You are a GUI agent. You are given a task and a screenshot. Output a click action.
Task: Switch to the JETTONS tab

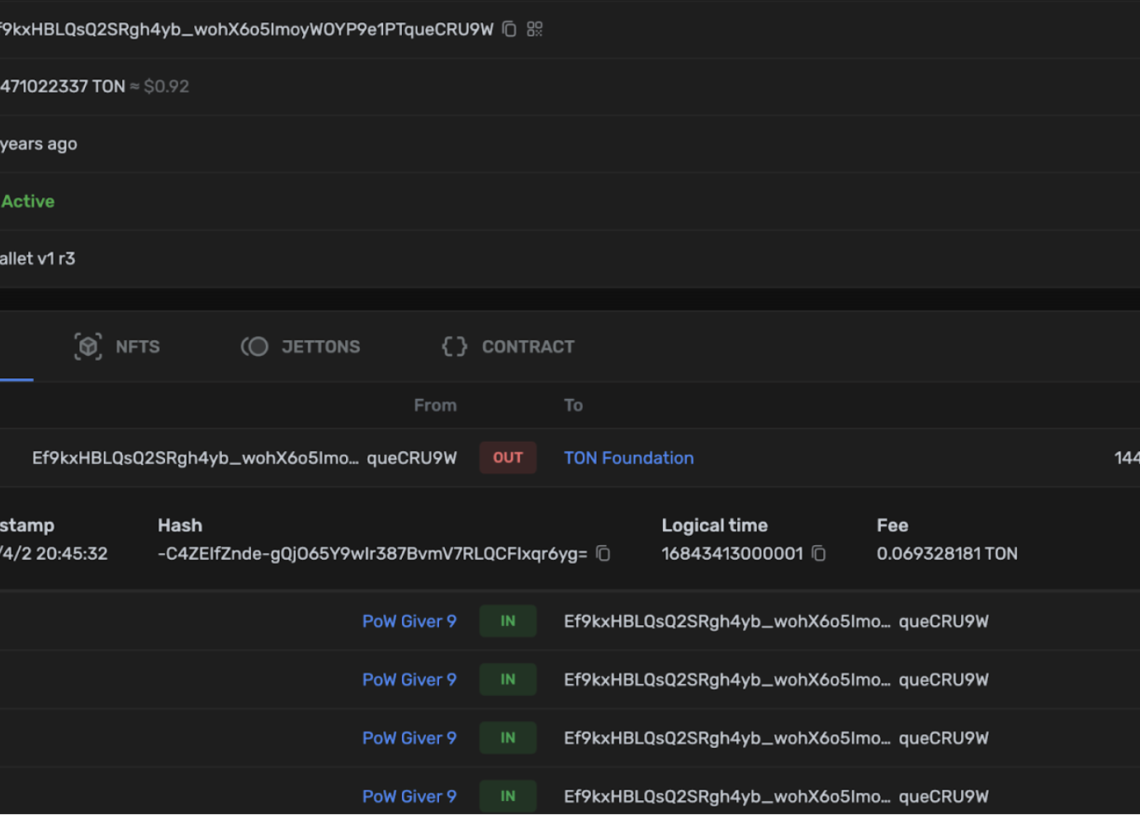tap(300, 347)
